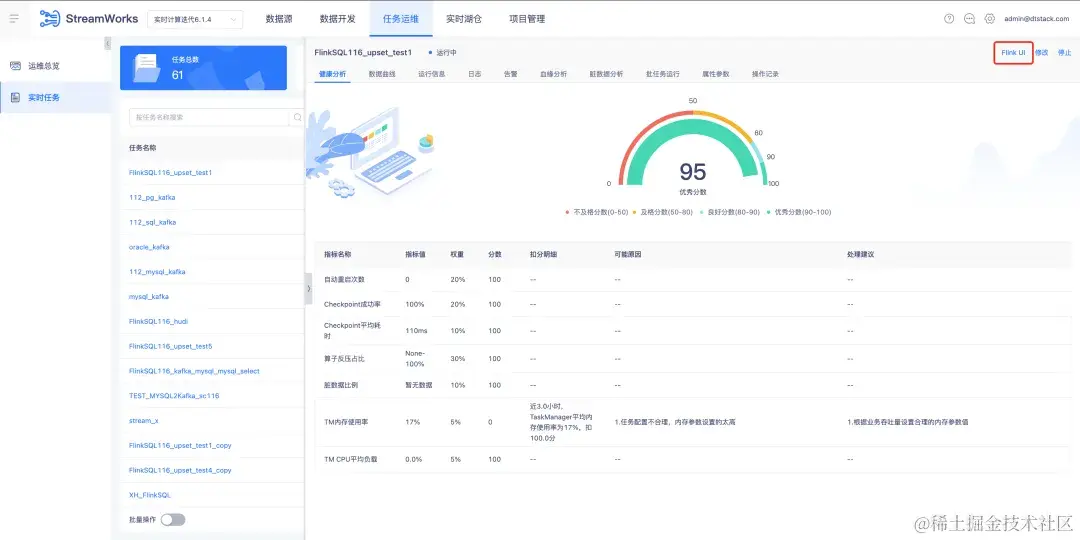Screen dimensions: 1080x540
Task: Open the 实时湖仓 top menu
Action: [464, 19]
